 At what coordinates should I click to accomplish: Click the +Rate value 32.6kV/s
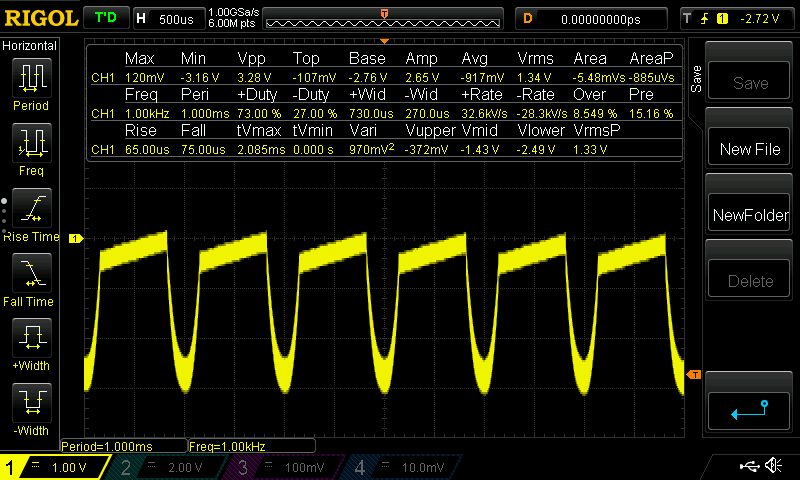point(484,113)
